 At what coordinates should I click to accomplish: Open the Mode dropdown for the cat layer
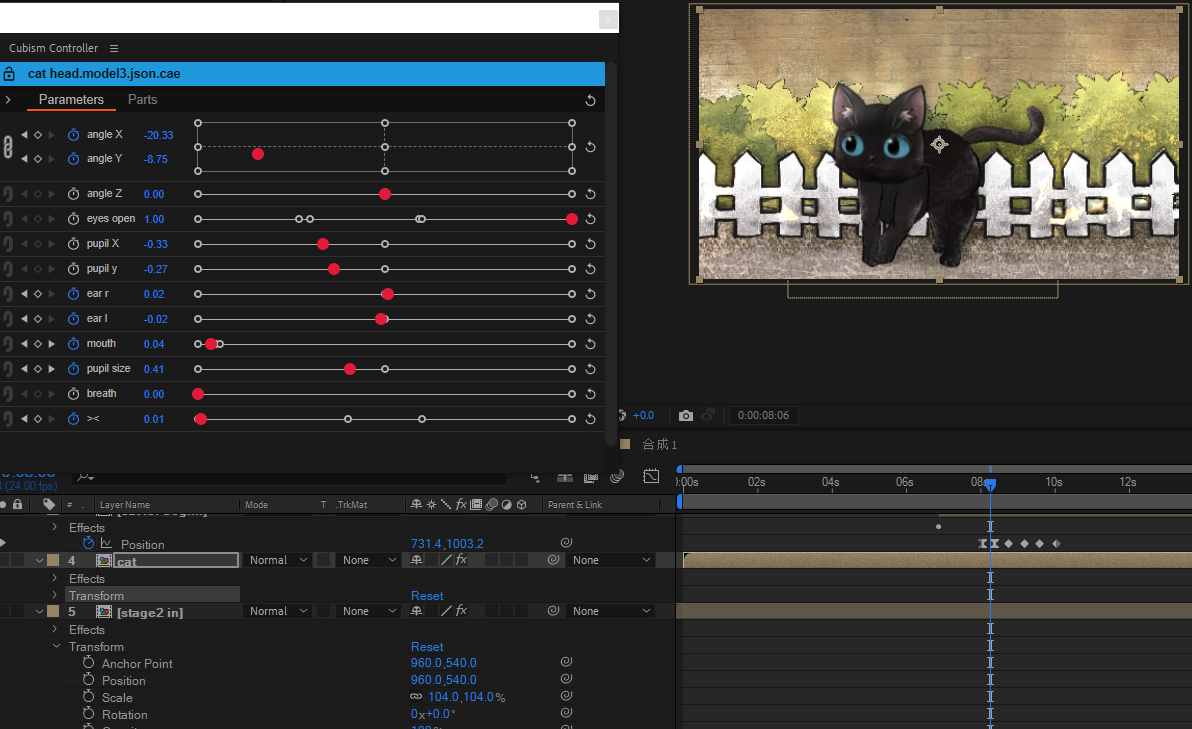pyautogui.click(x=277, y=560)
